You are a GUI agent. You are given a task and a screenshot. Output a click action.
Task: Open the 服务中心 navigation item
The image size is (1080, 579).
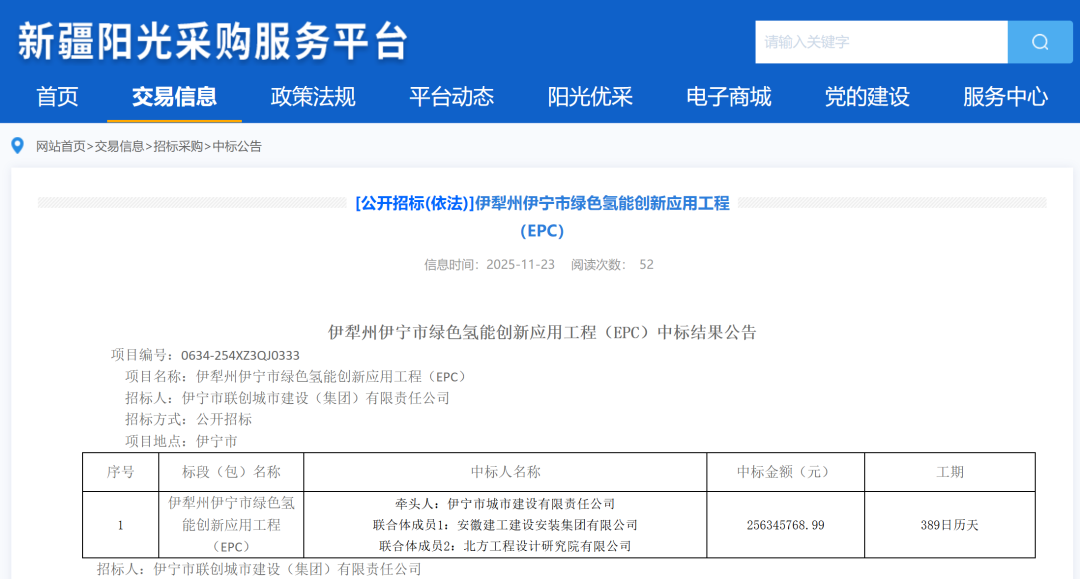[x=1004, y=97]
